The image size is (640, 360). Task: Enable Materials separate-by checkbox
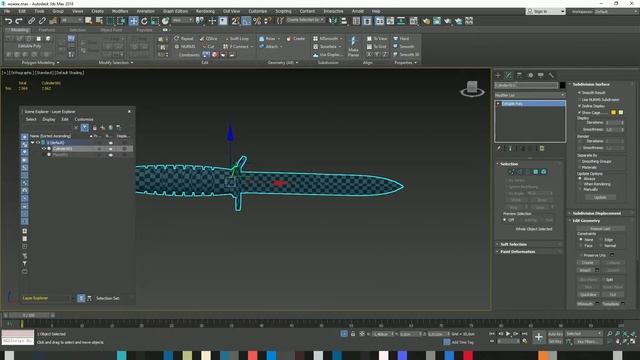(x=580, y=167)
